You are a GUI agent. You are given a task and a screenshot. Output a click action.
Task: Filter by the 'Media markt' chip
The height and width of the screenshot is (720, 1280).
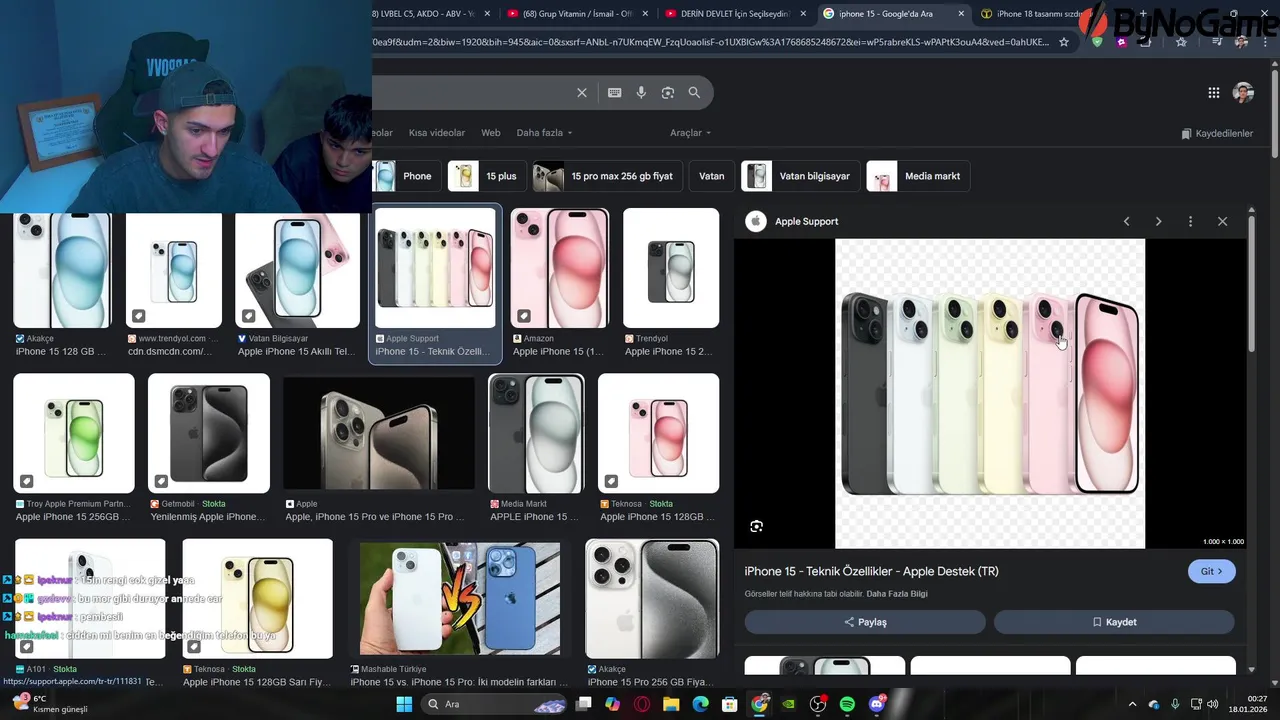(x=918, y=176)
